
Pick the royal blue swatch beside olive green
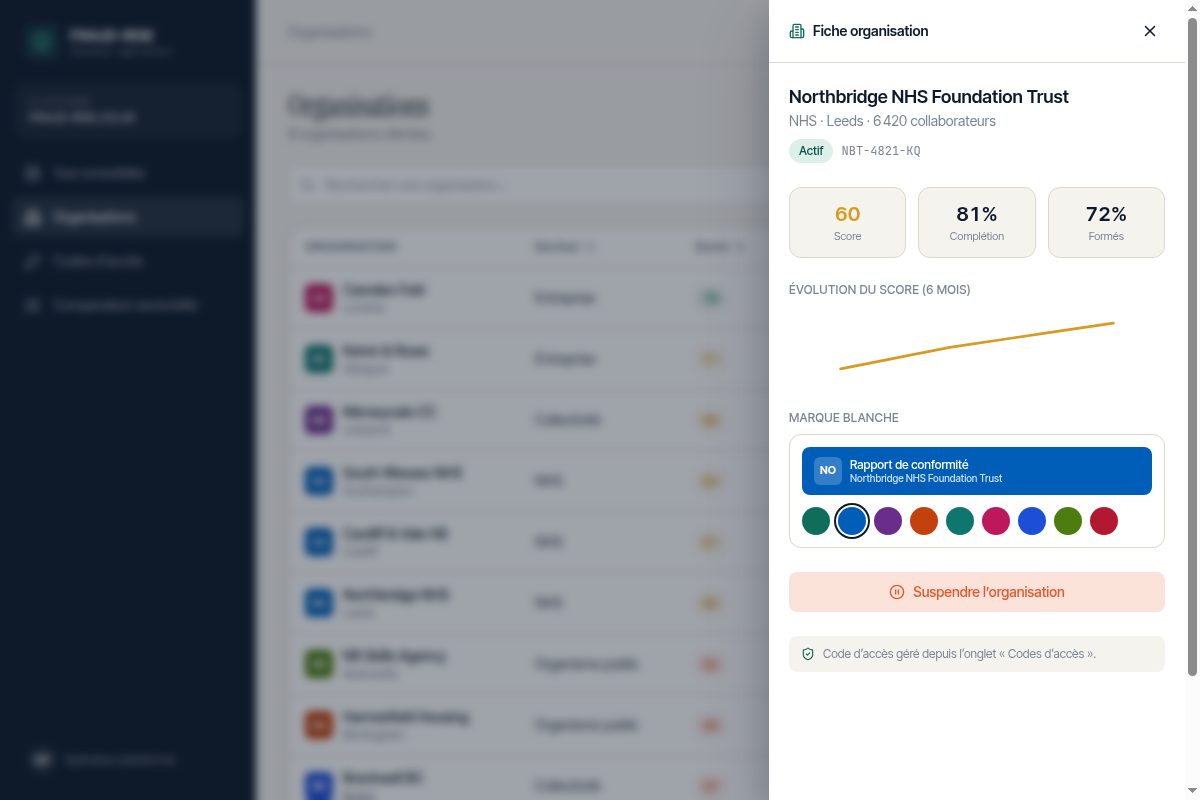point(1032,521)
